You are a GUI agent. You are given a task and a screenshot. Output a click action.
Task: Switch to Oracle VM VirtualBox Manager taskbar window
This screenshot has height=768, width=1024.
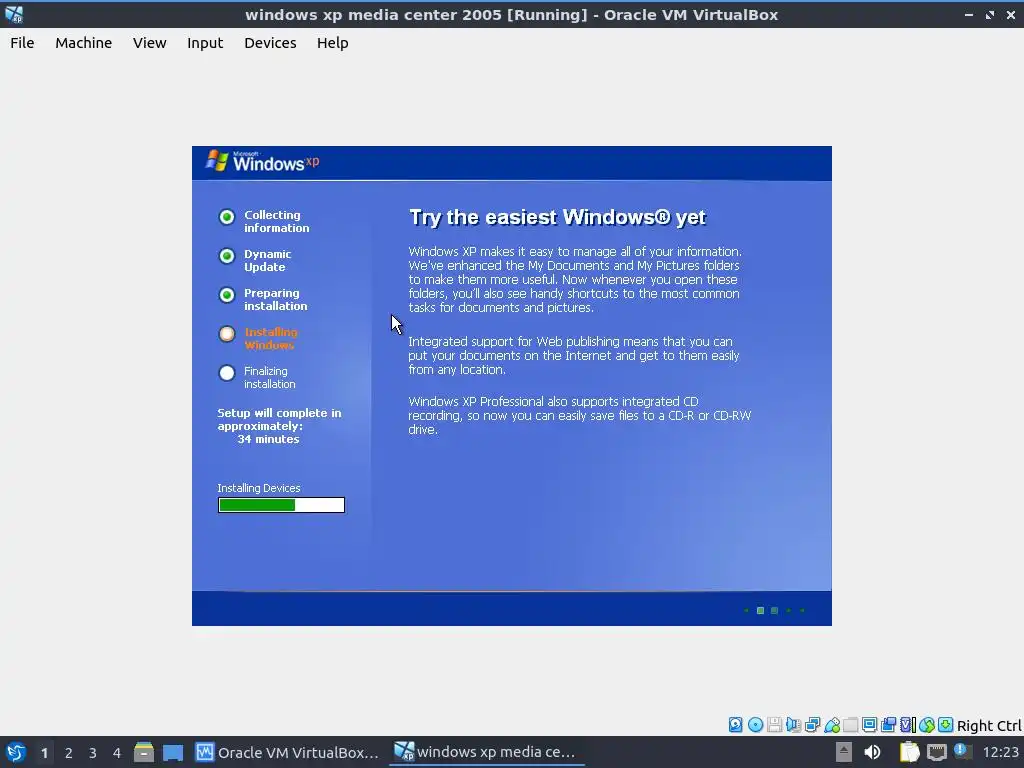[287, 752]
